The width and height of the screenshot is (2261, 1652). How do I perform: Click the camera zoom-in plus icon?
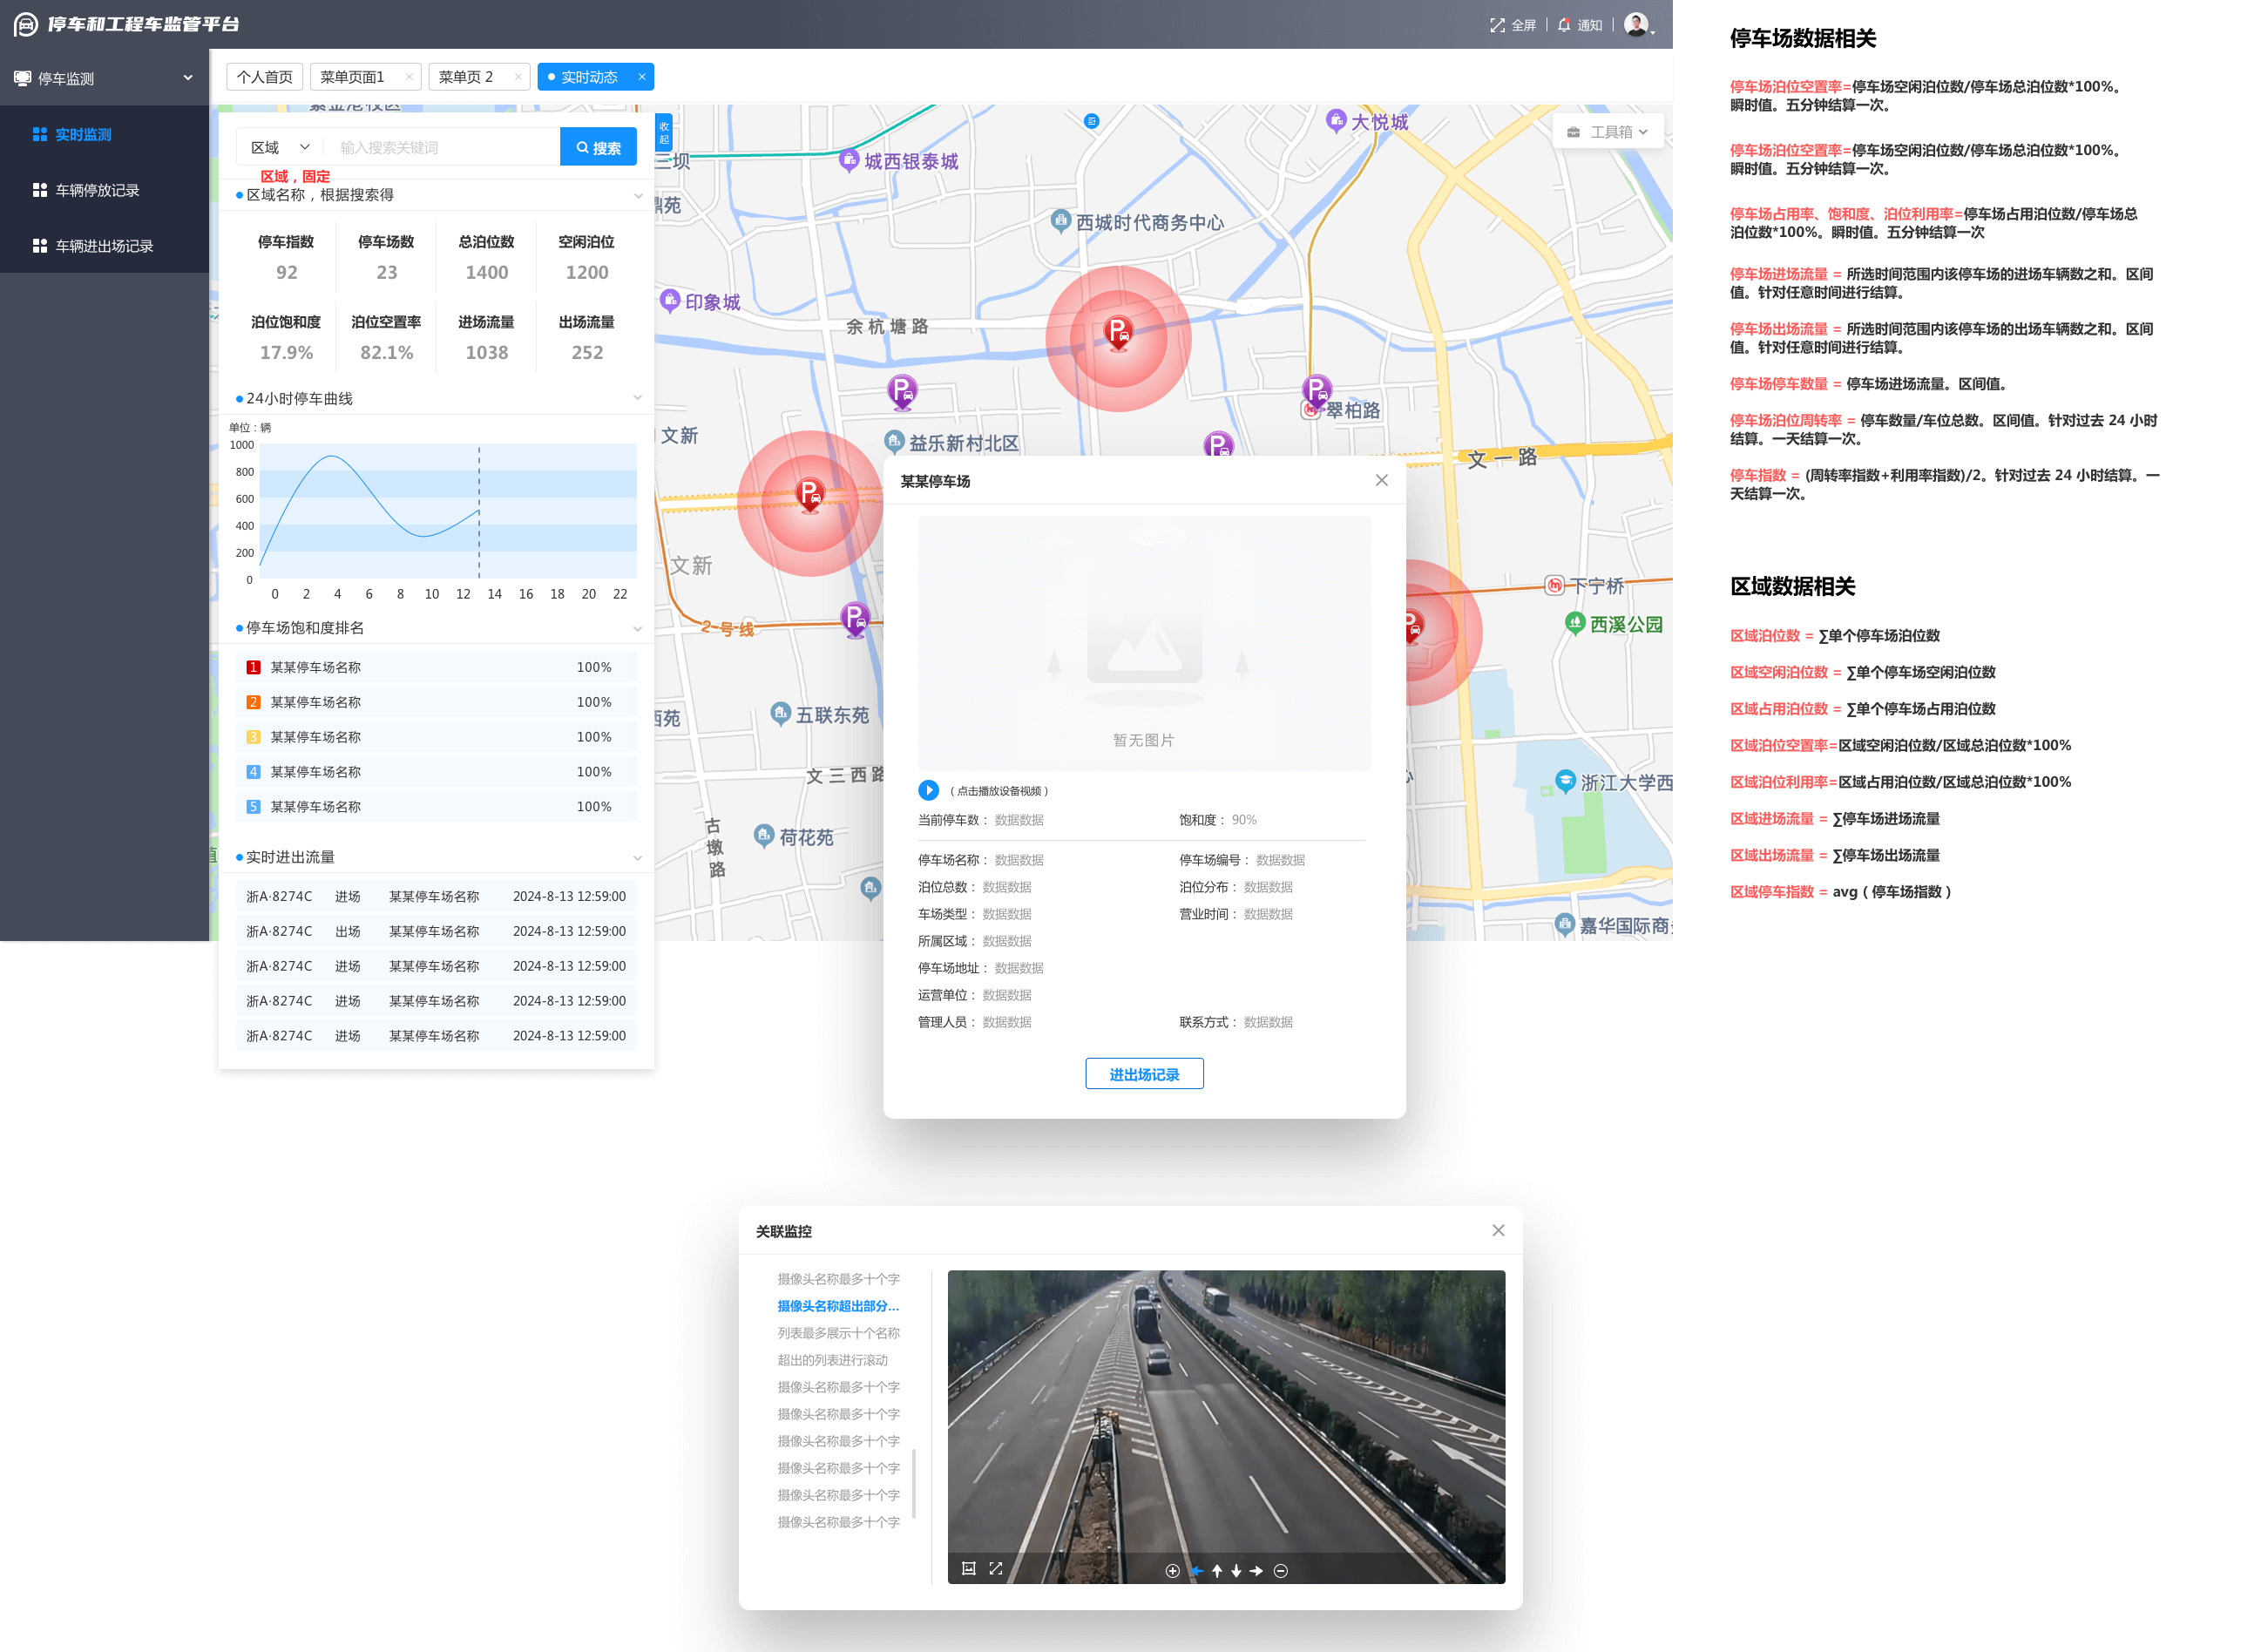1172,1571
